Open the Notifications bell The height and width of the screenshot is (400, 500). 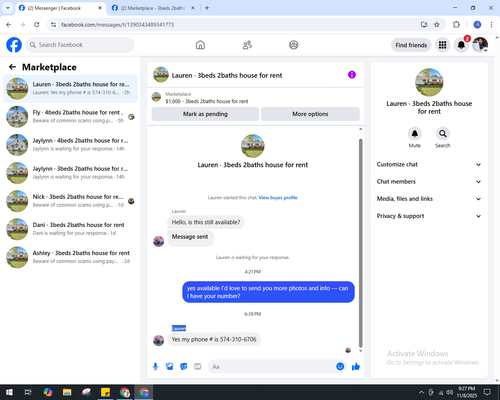461,45
